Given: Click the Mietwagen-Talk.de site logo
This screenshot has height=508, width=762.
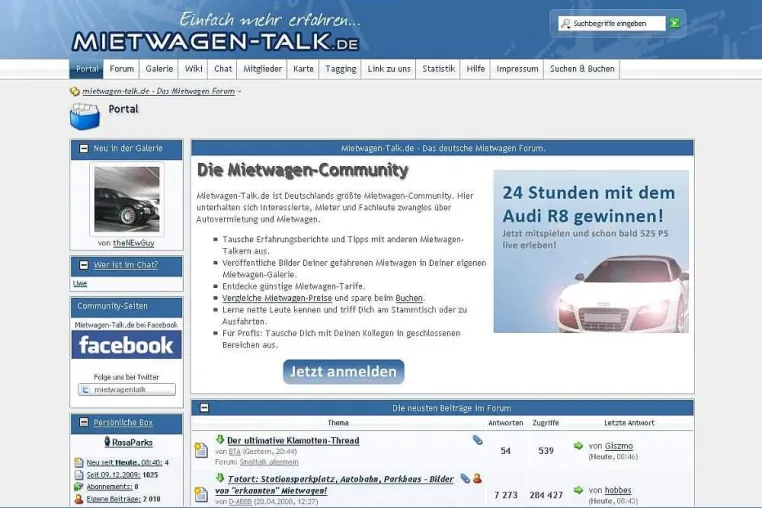Looking at the screenshot, I should point(215,41).
